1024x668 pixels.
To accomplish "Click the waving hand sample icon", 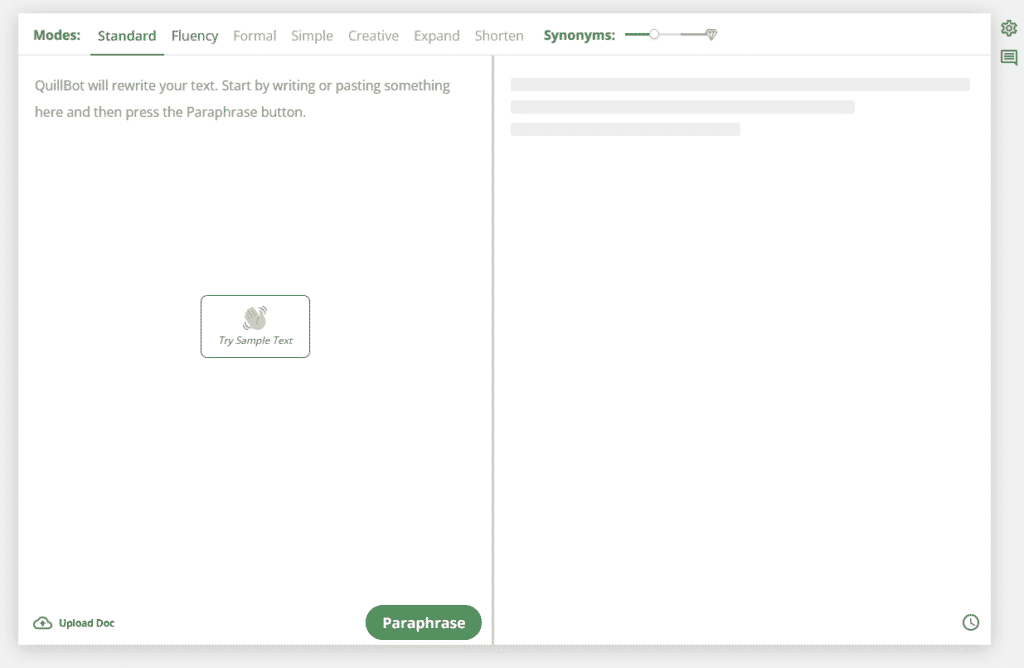I will [255, 318].
